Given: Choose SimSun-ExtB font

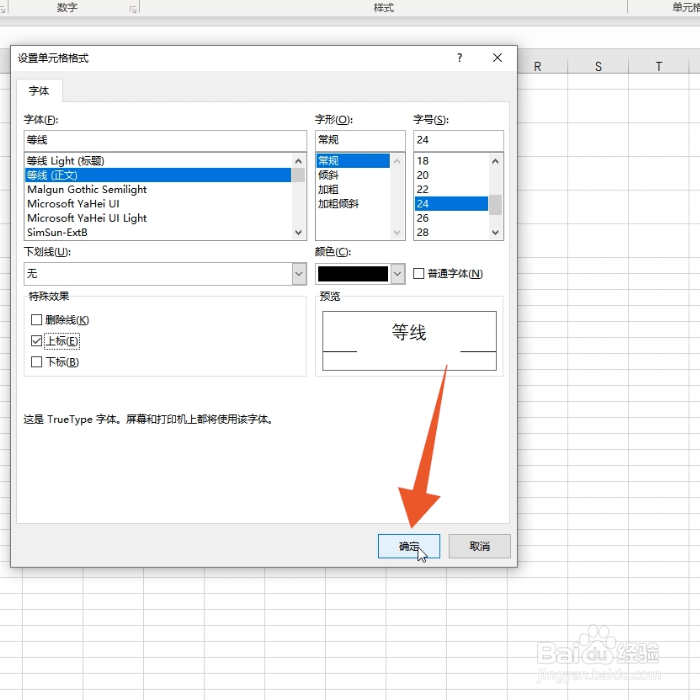Looking at the screenshot, I should click(158, 232).
